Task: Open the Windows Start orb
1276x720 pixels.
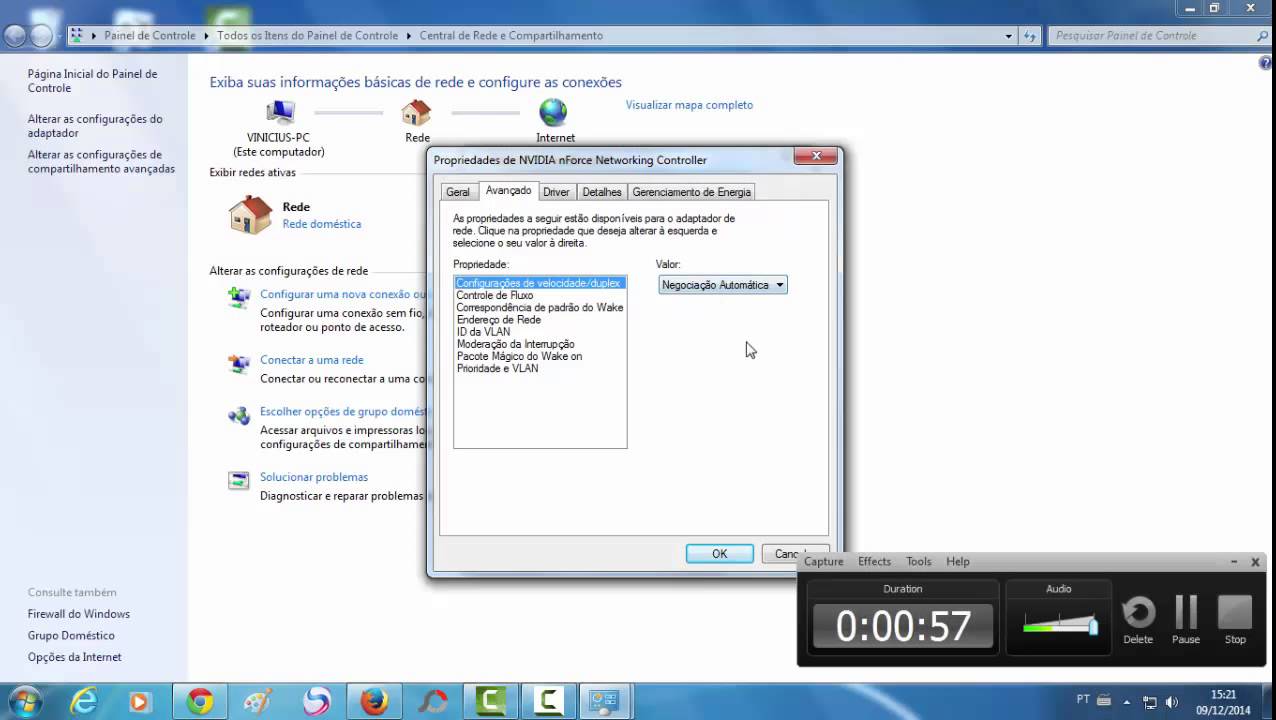Action: tap(24, 702)
